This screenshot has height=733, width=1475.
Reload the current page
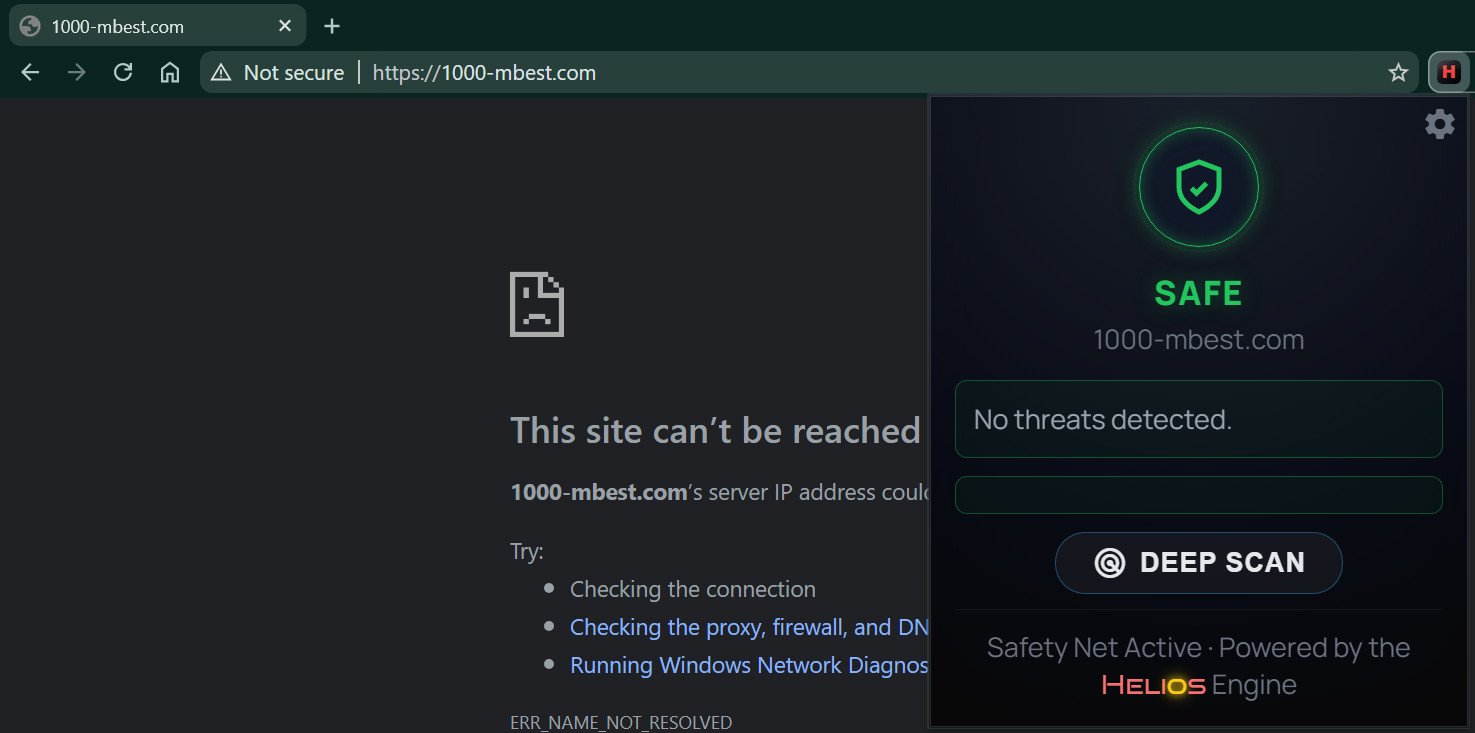[x=123, y=73]
